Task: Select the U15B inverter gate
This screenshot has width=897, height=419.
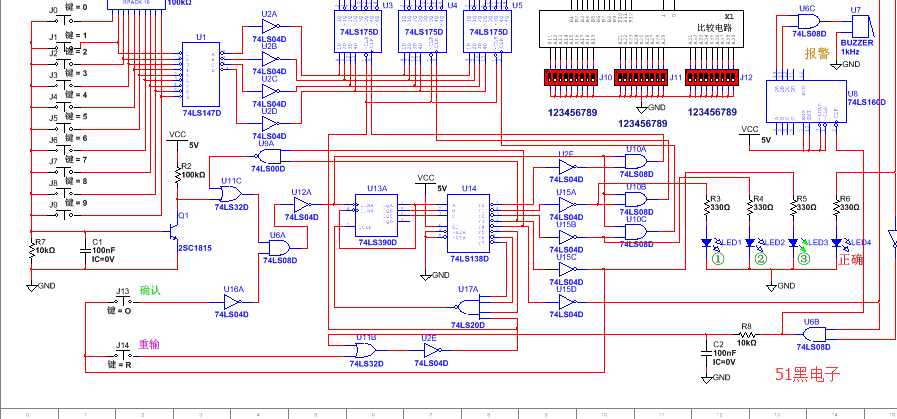Action: point(568,237)
